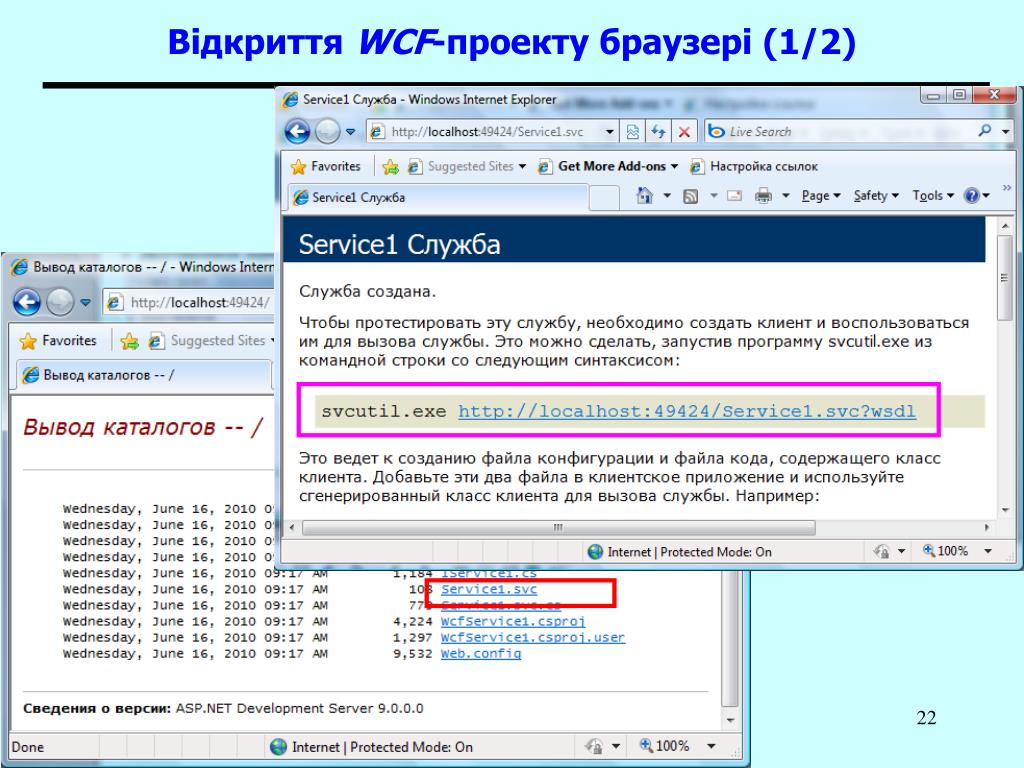Viewport: 1024px width, 768px height.
Task: Open Get More Add-ons link
Action: (x=608, y=166)
